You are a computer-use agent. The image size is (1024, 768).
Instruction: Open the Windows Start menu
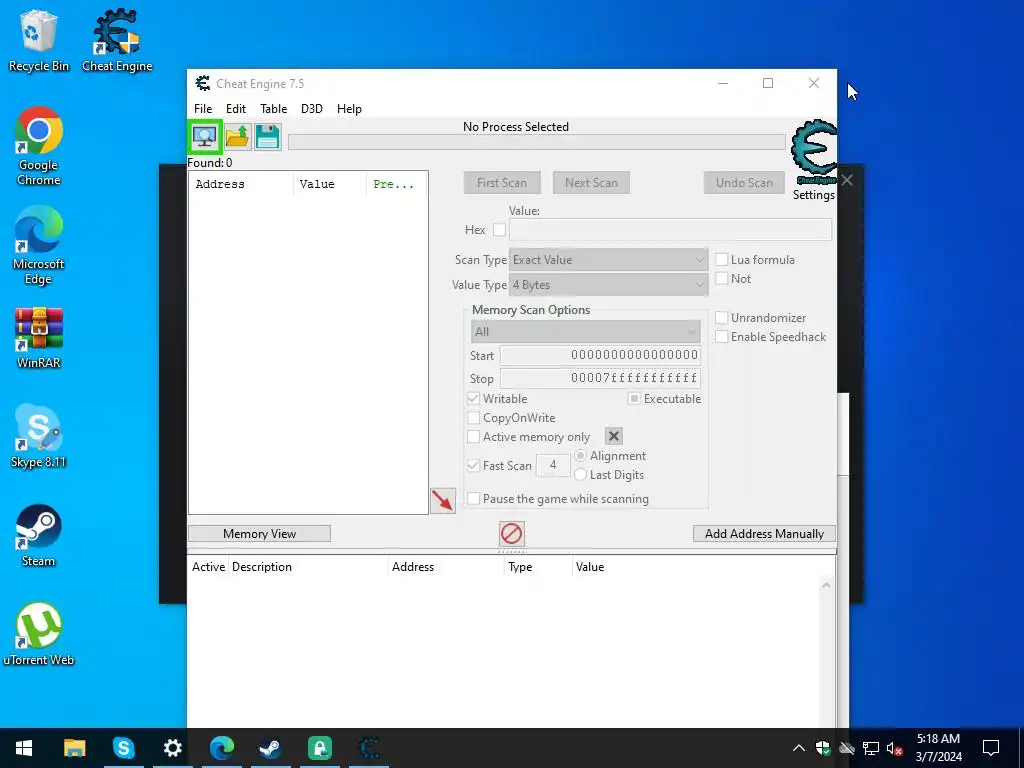click(x=24, y=748)
